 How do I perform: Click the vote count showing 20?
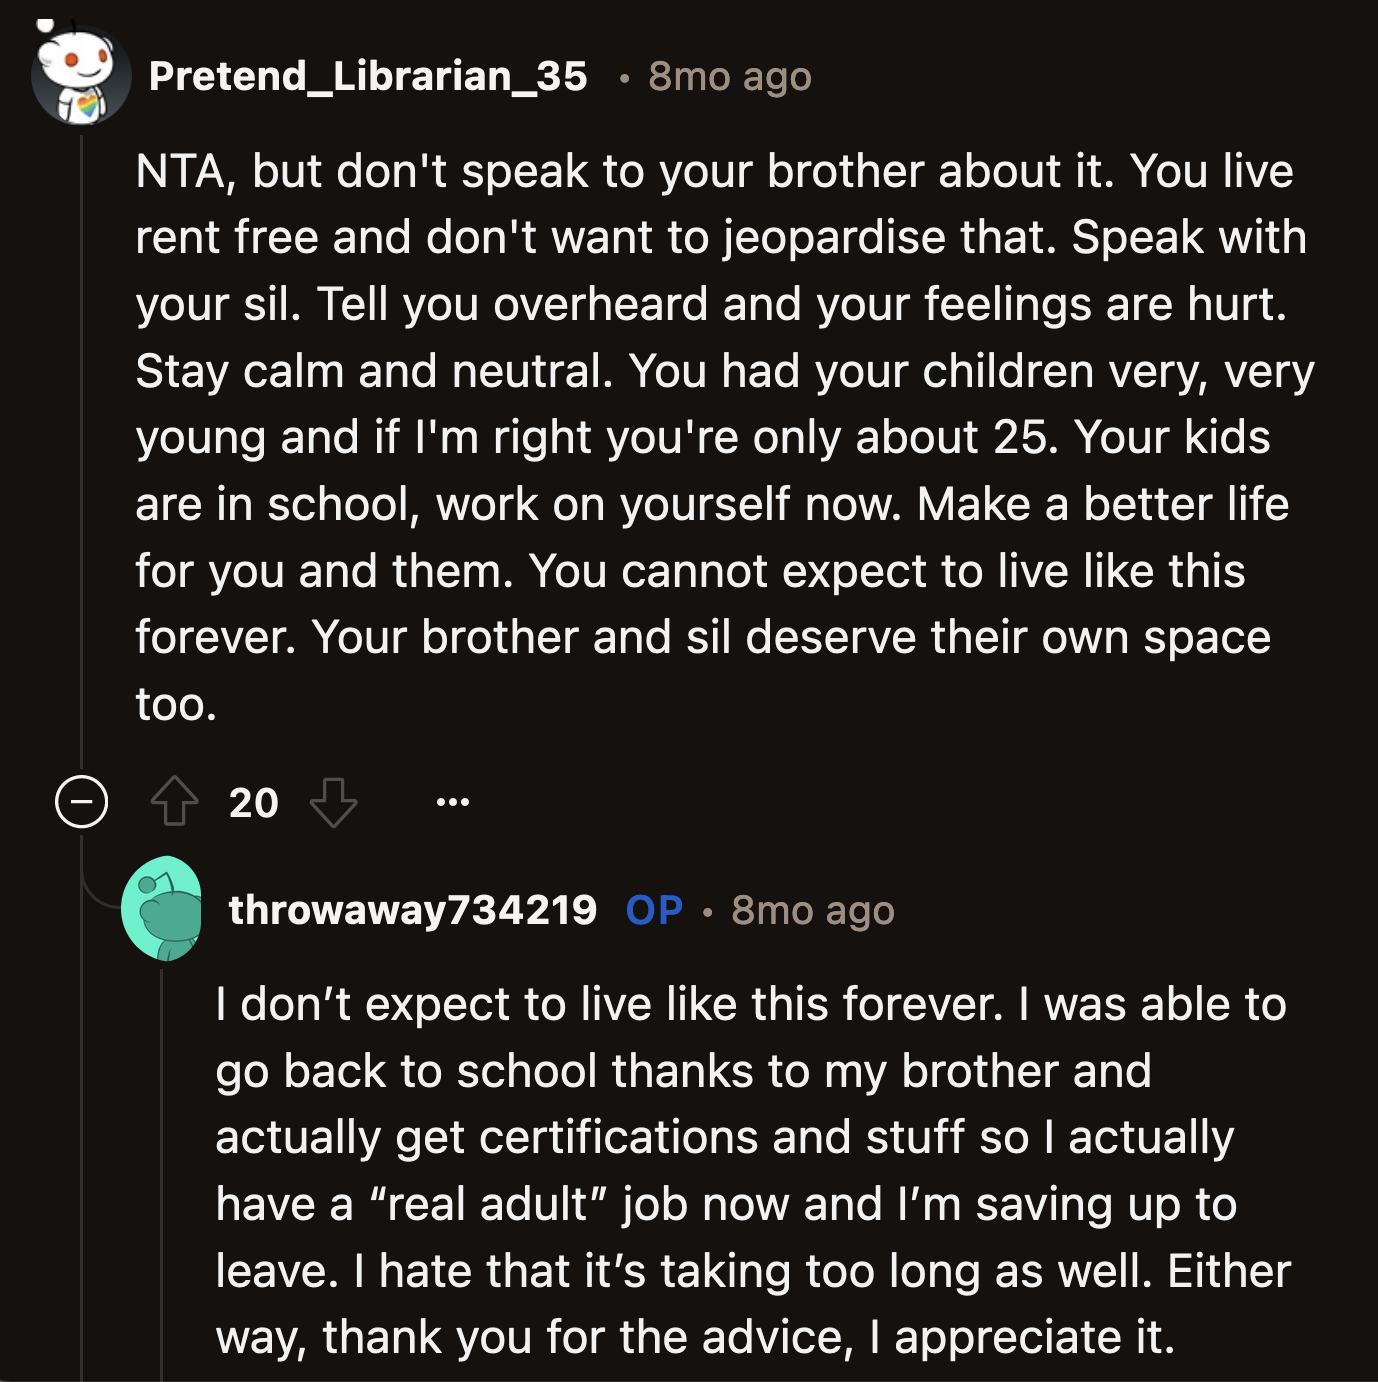click(x=254, y=802)
